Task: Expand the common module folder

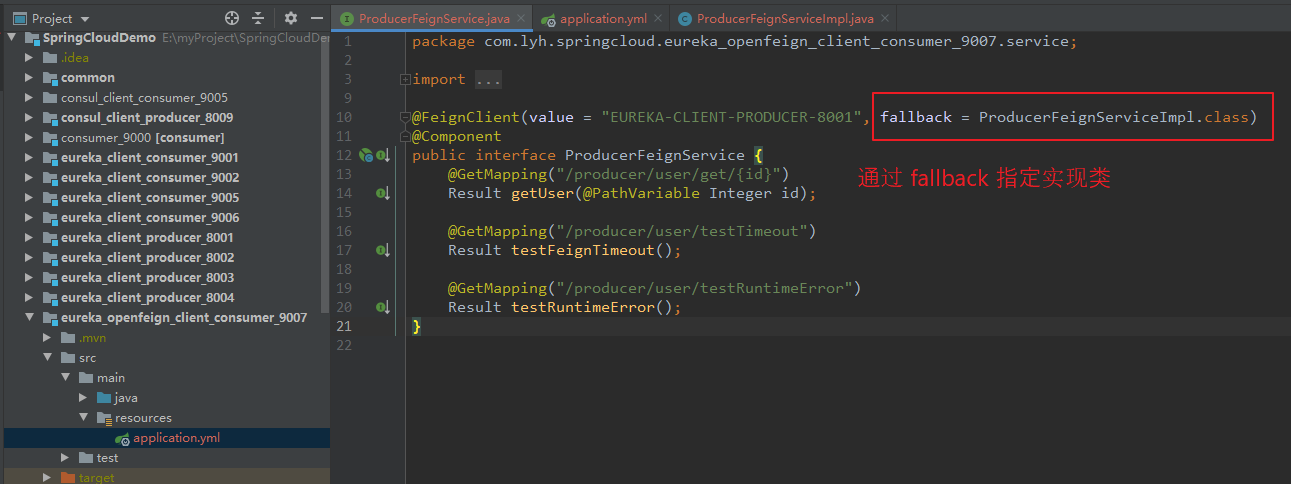Action: 29,77
